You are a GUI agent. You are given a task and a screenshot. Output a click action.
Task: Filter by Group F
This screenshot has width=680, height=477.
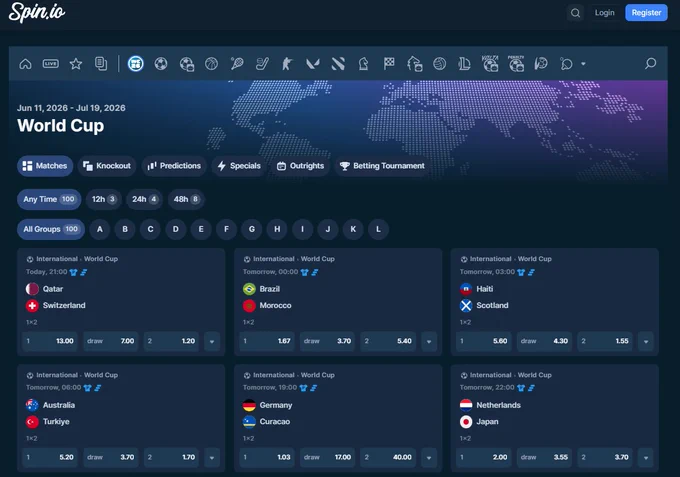(226, 229)
